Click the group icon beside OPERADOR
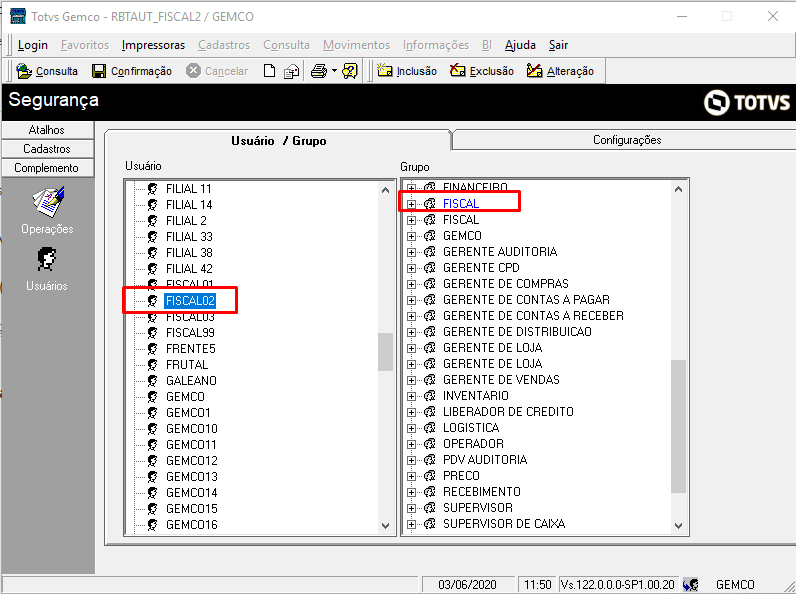The width and height of the screenshot is (796, 594). tap(429, 444)
